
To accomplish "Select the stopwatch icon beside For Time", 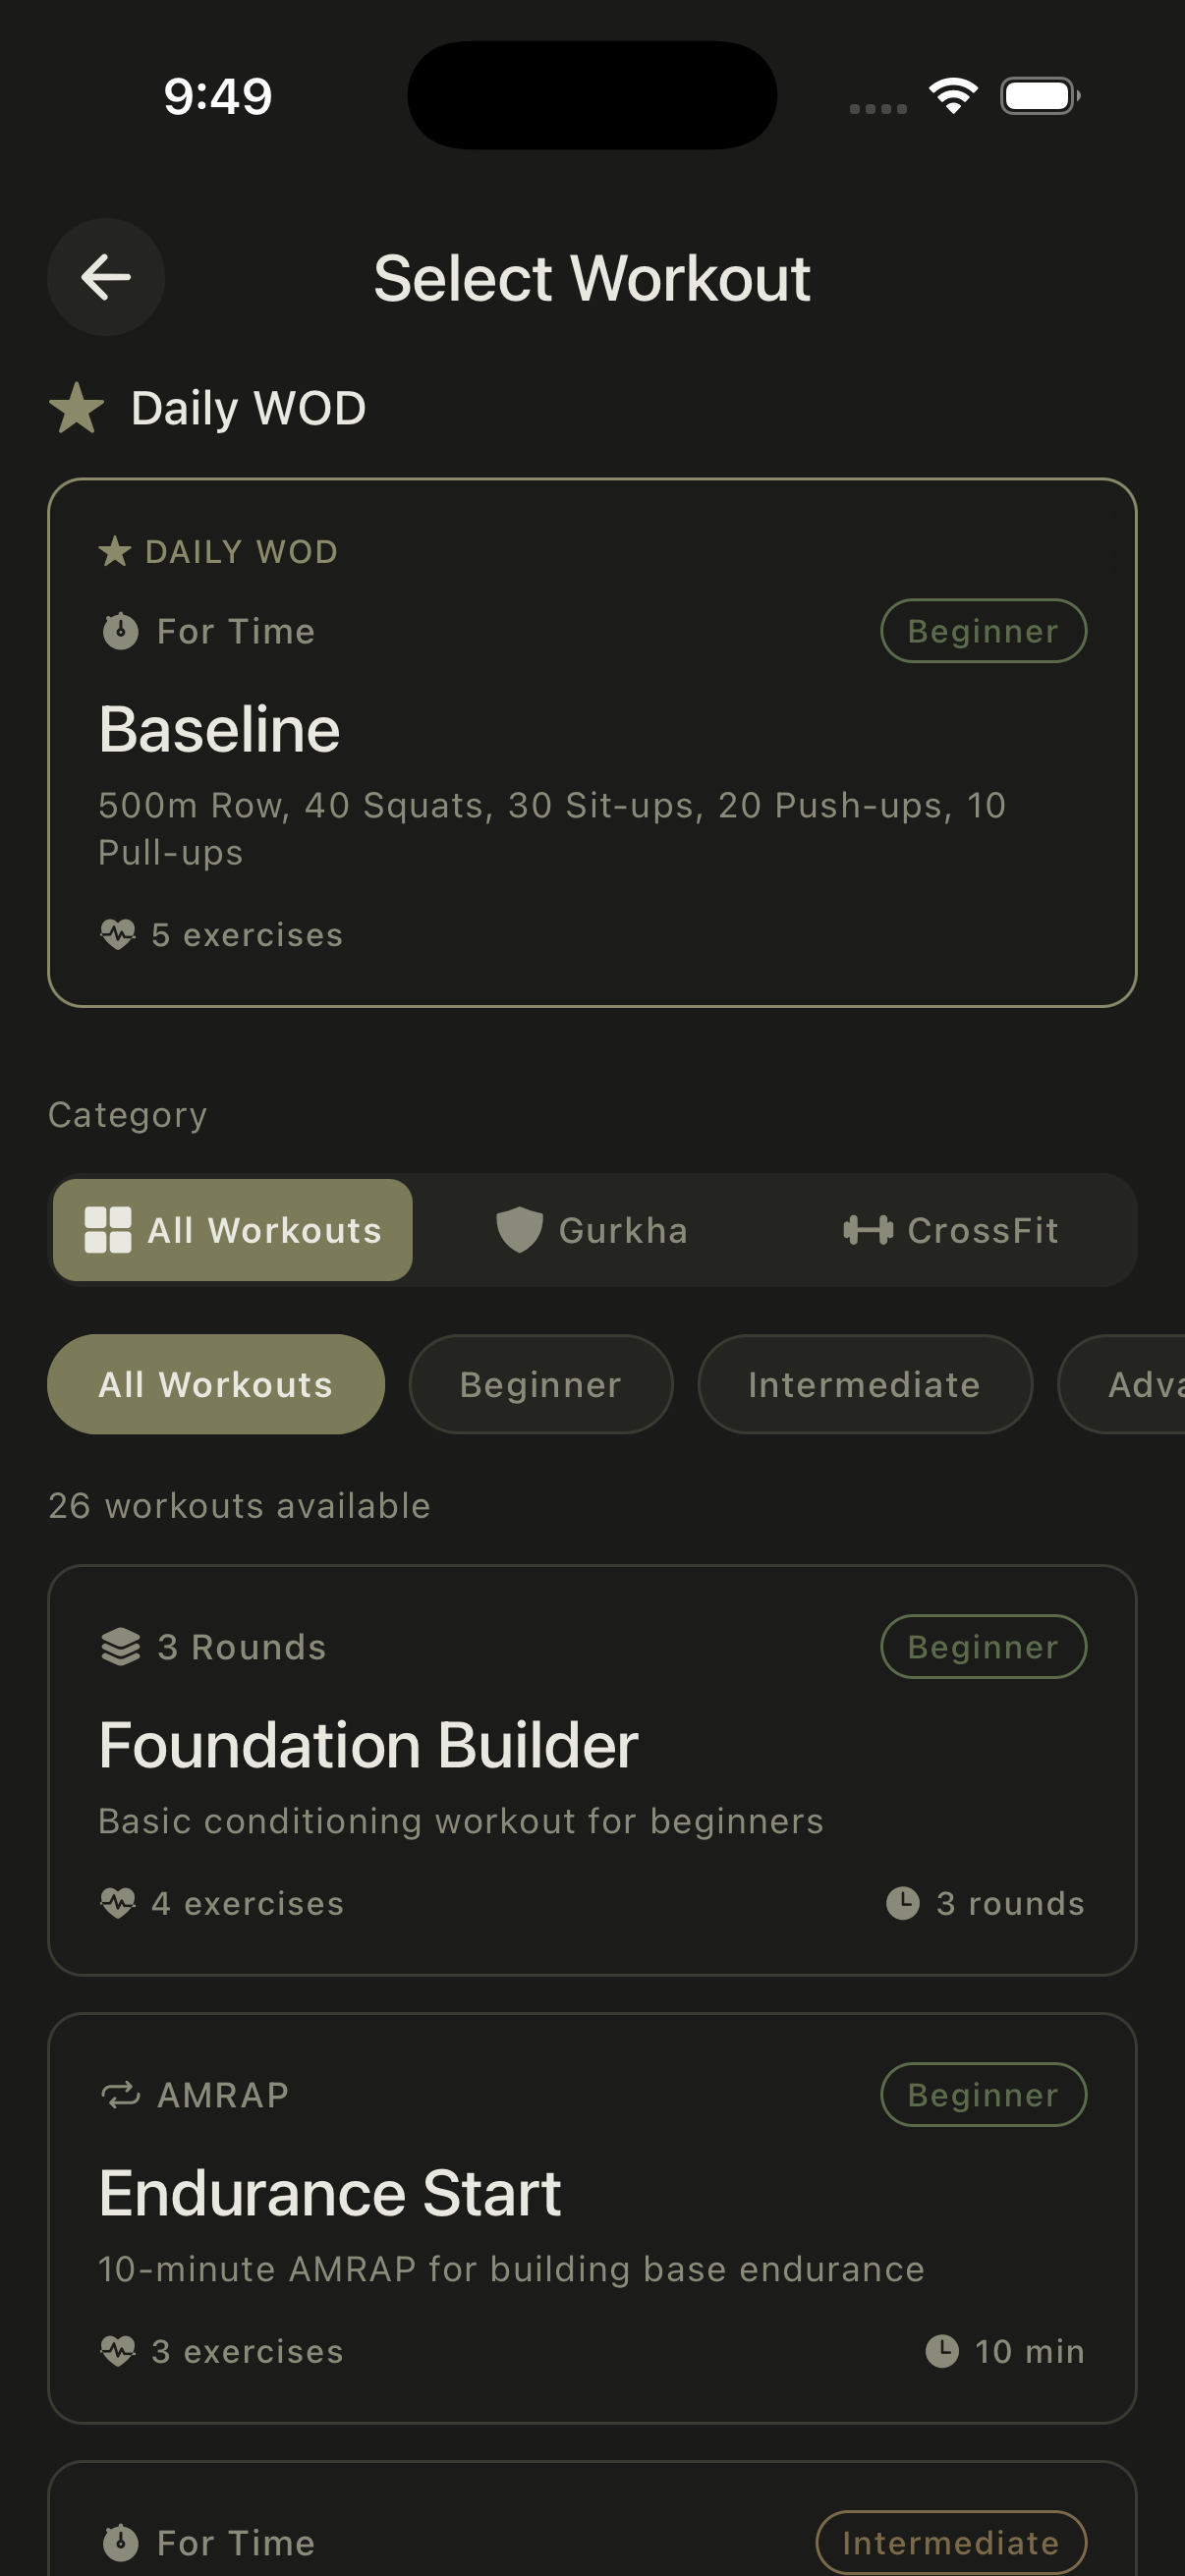I will tap(118, 630).
